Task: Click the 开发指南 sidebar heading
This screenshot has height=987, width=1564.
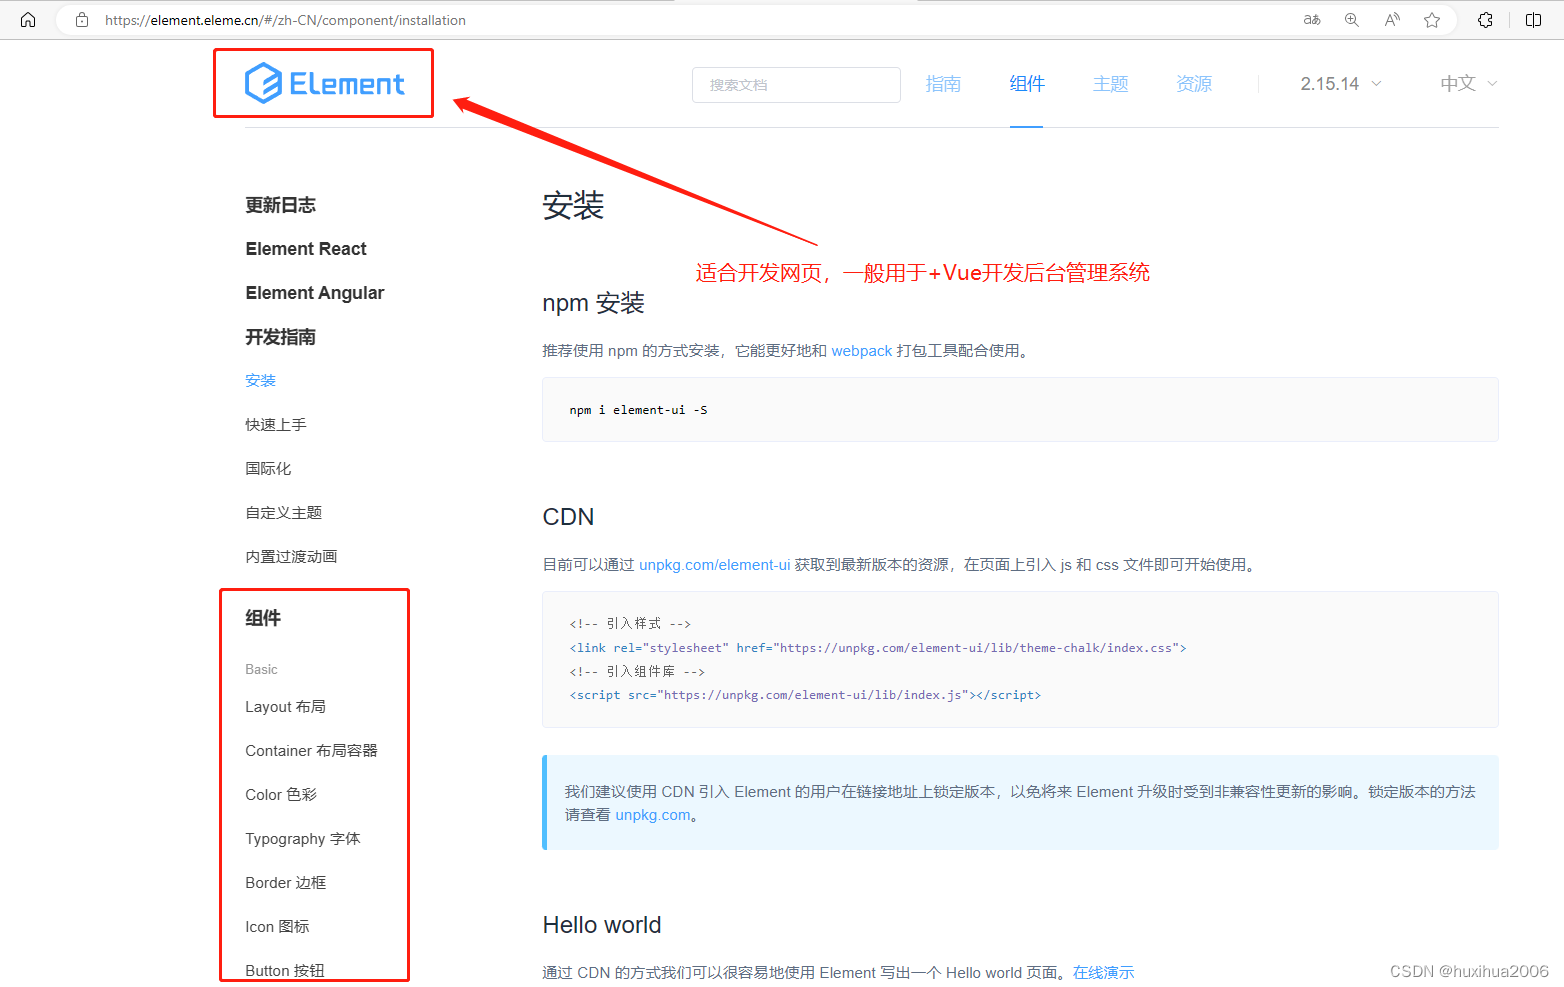Action: pos(281,337)
